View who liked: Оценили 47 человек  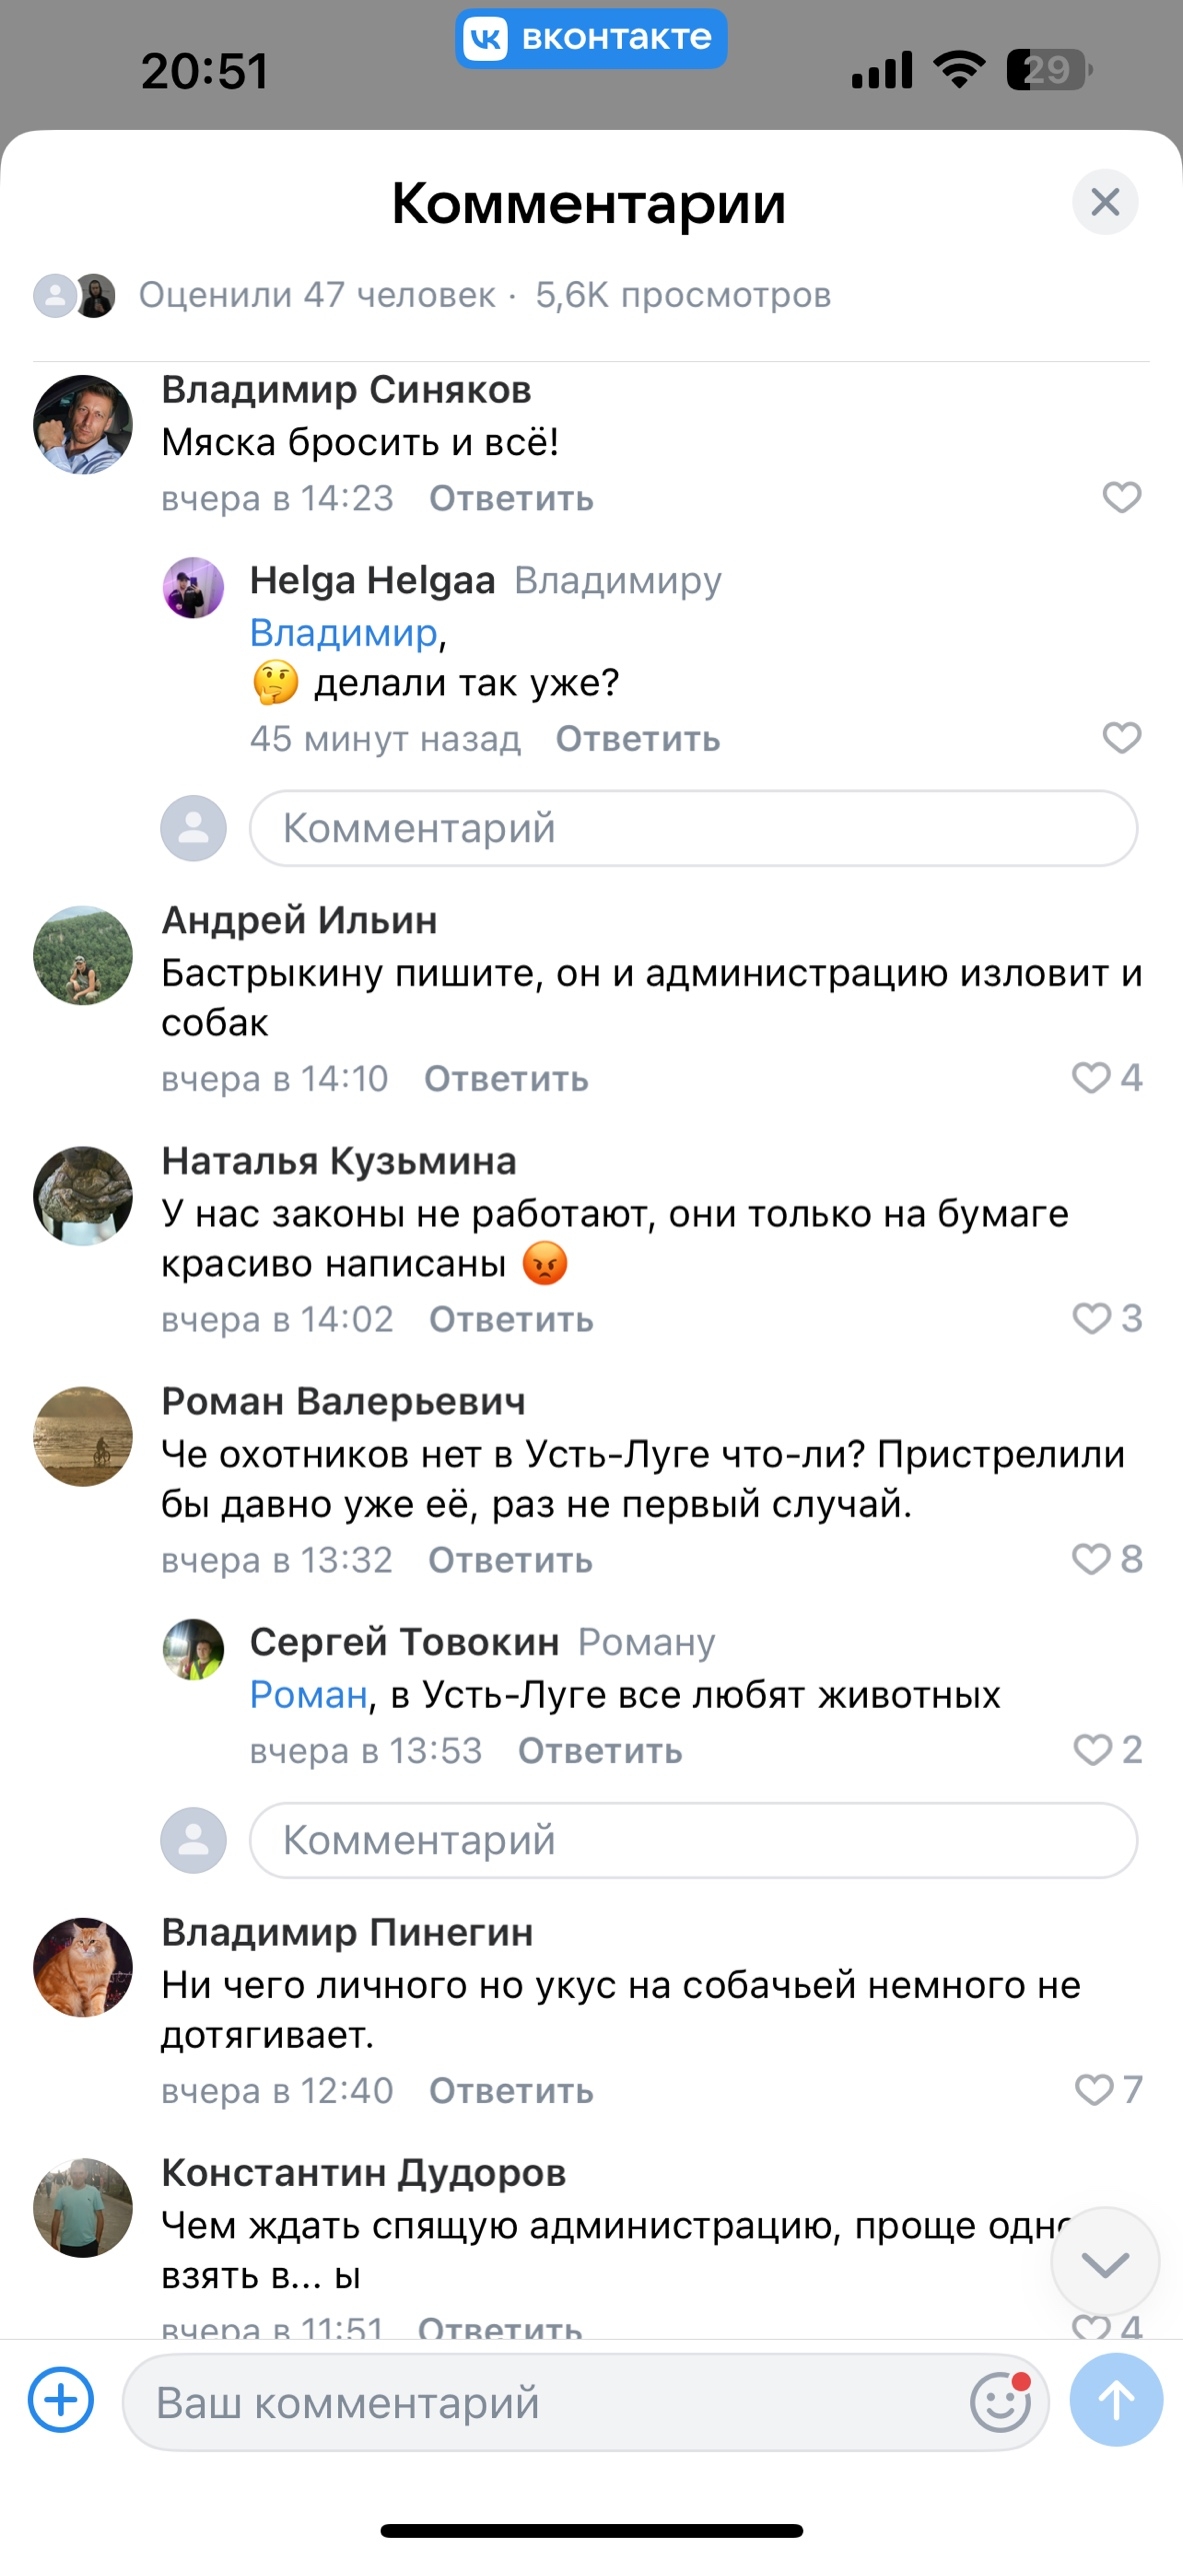[x=316, y=295]
